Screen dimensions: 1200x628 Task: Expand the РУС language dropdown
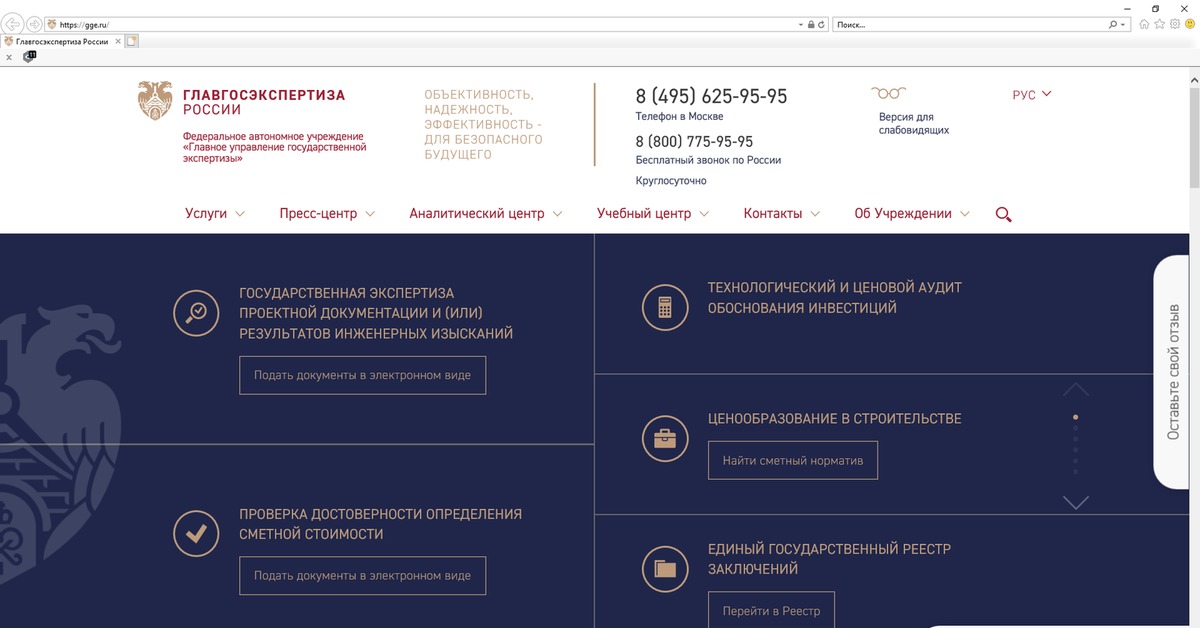tap(1032, 95)
